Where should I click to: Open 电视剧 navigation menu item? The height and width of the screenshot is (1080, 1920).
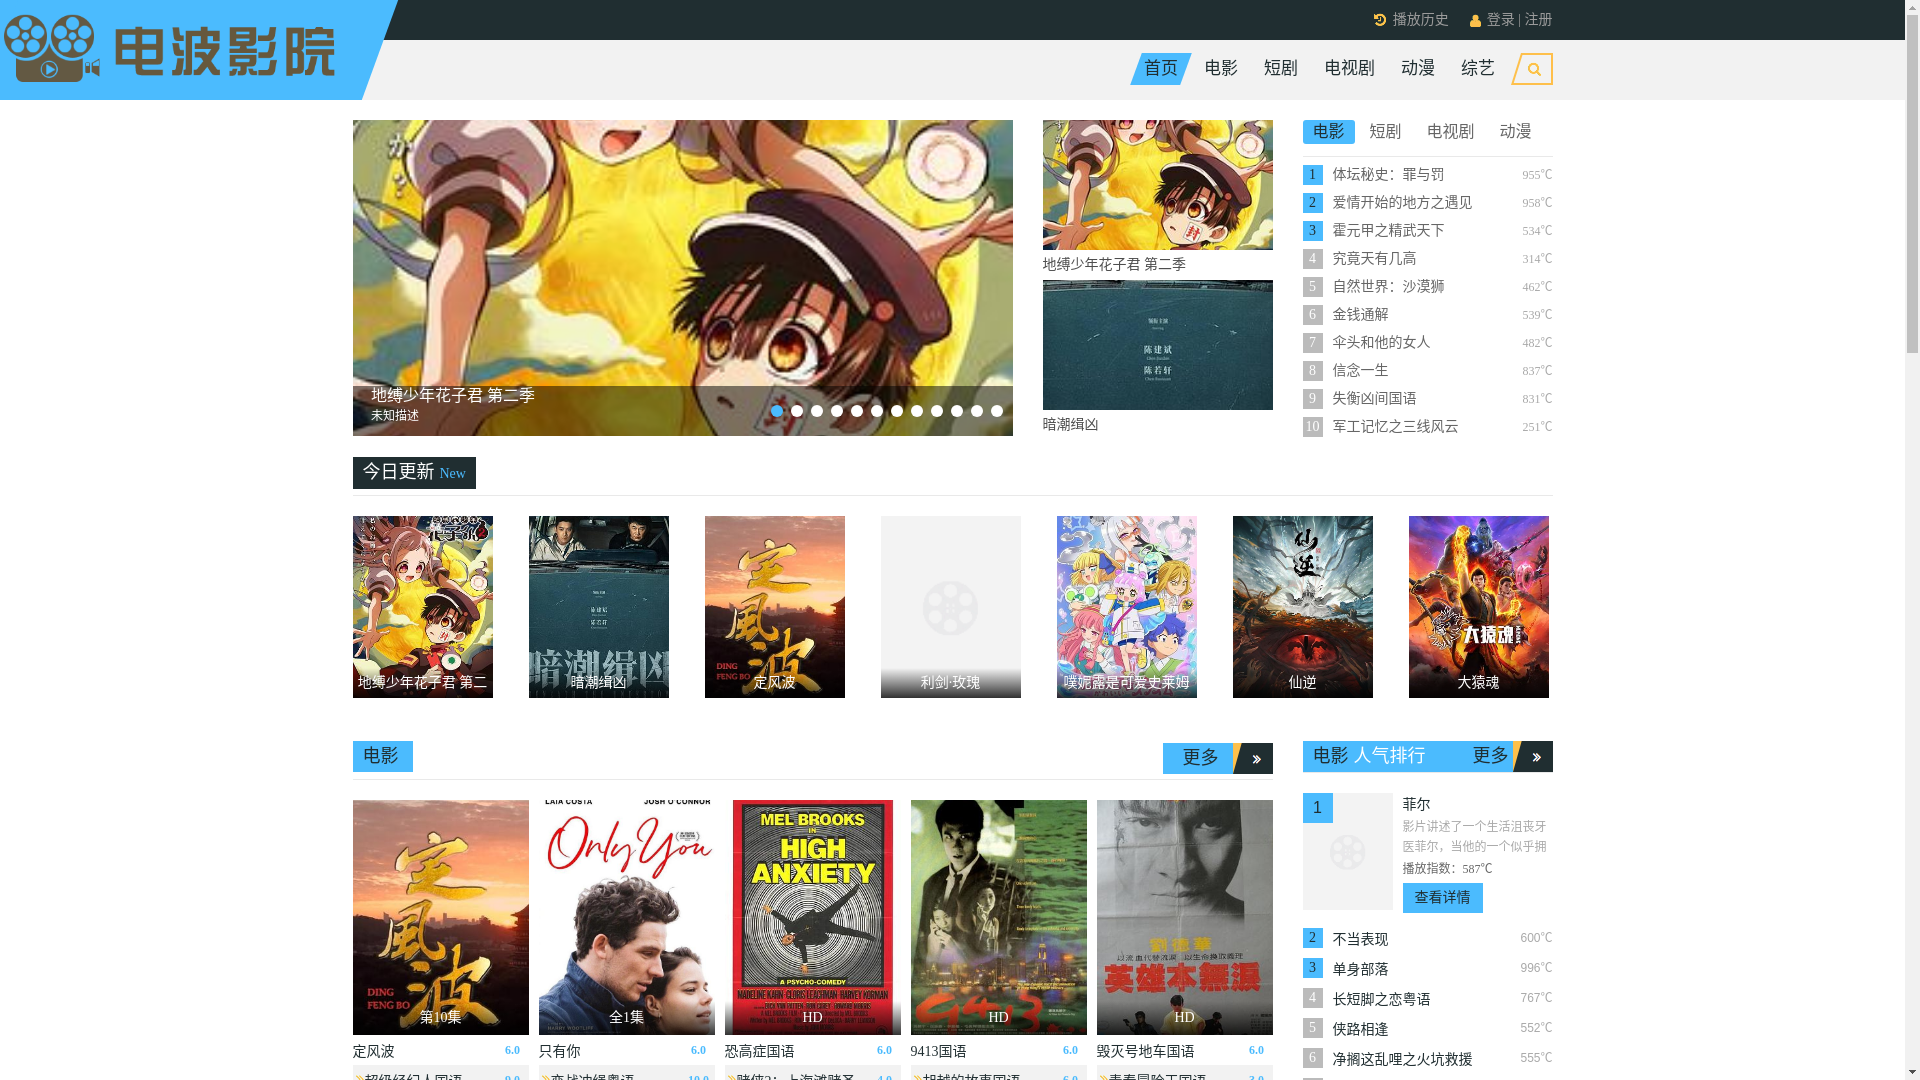click(x=1349, y=69)
